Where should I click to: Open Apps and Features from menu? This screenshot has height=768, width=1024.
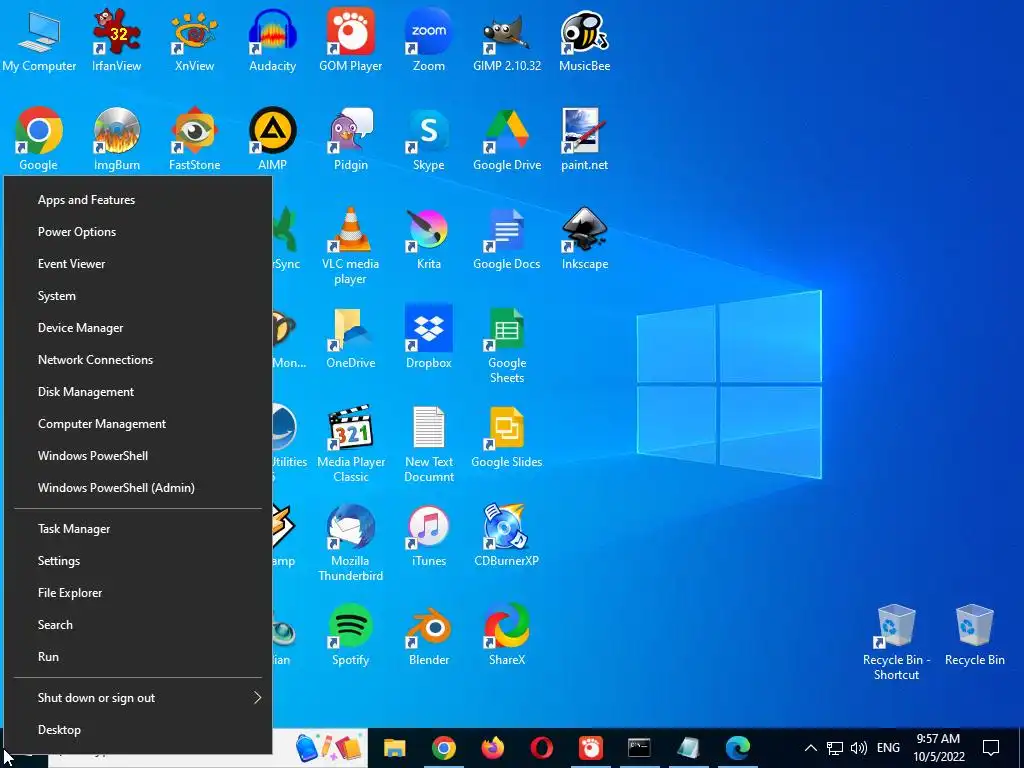tap(138, 200)
